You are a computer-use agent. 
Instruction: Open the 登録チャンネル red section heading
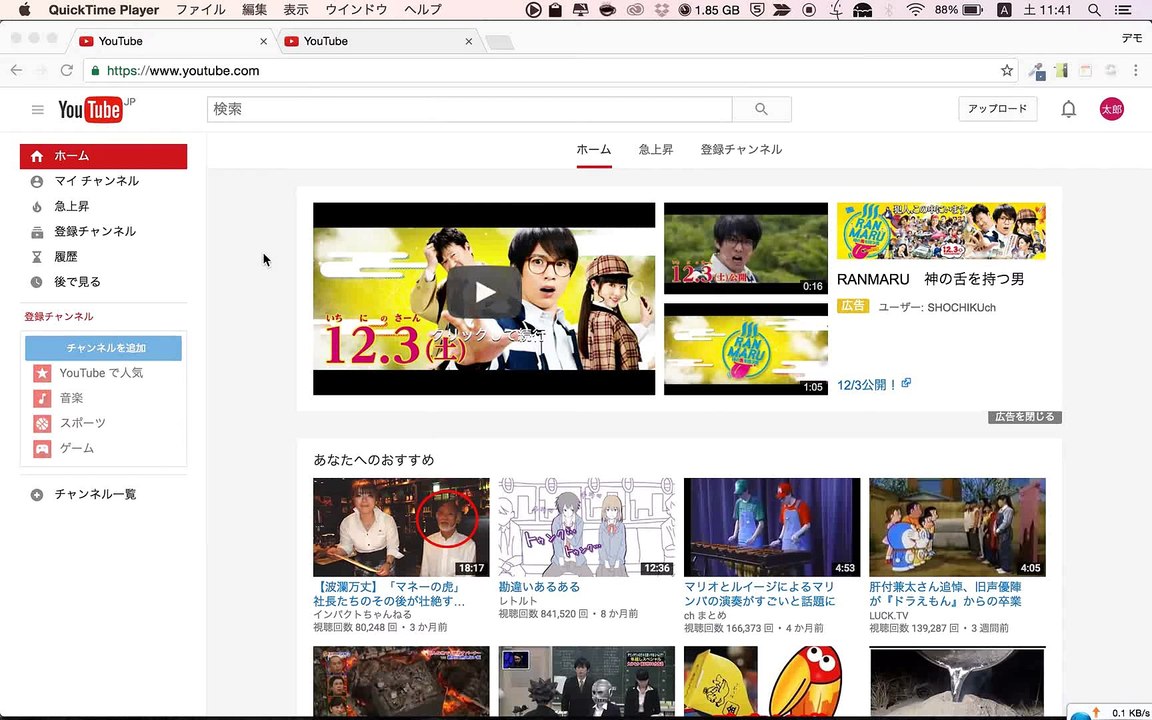pyautogui.click(x=59, y=317)
